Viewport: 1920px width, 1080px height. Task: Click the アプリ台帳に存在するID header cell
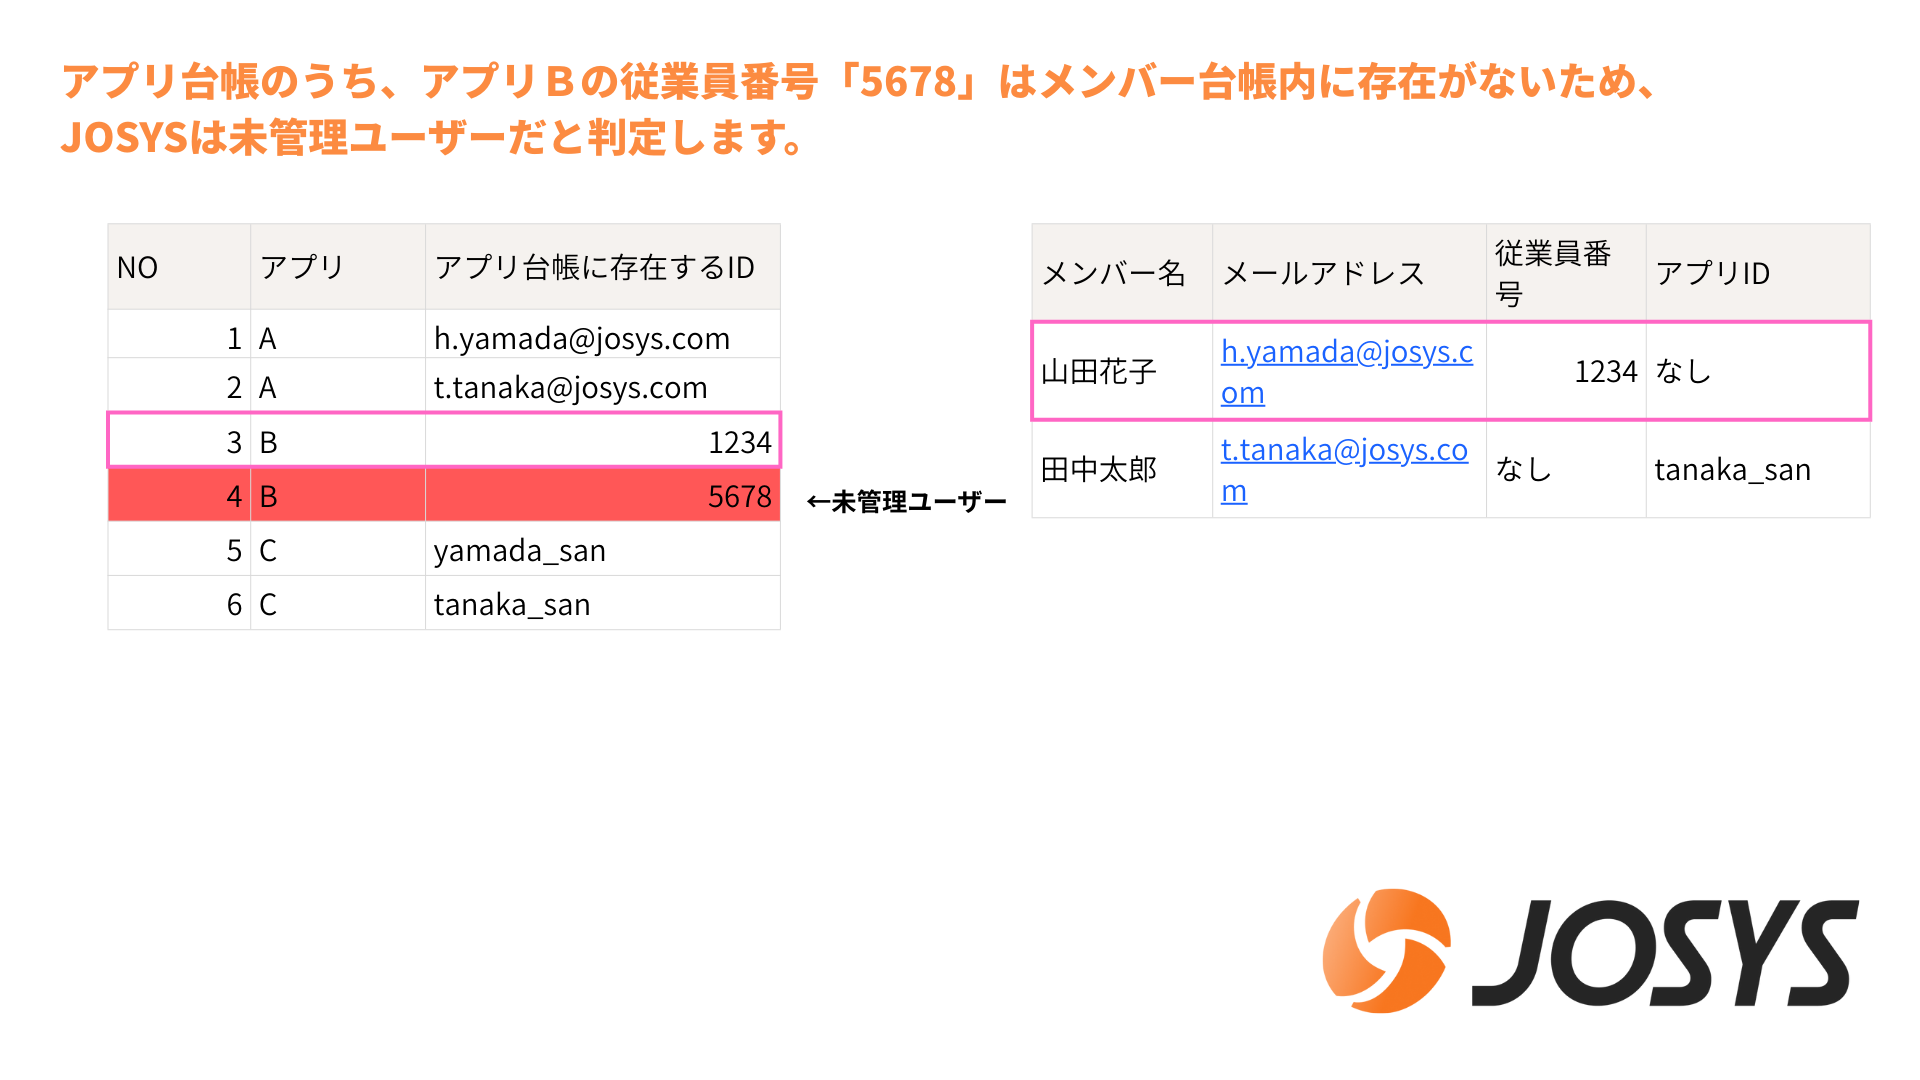(x=594, y=267)
